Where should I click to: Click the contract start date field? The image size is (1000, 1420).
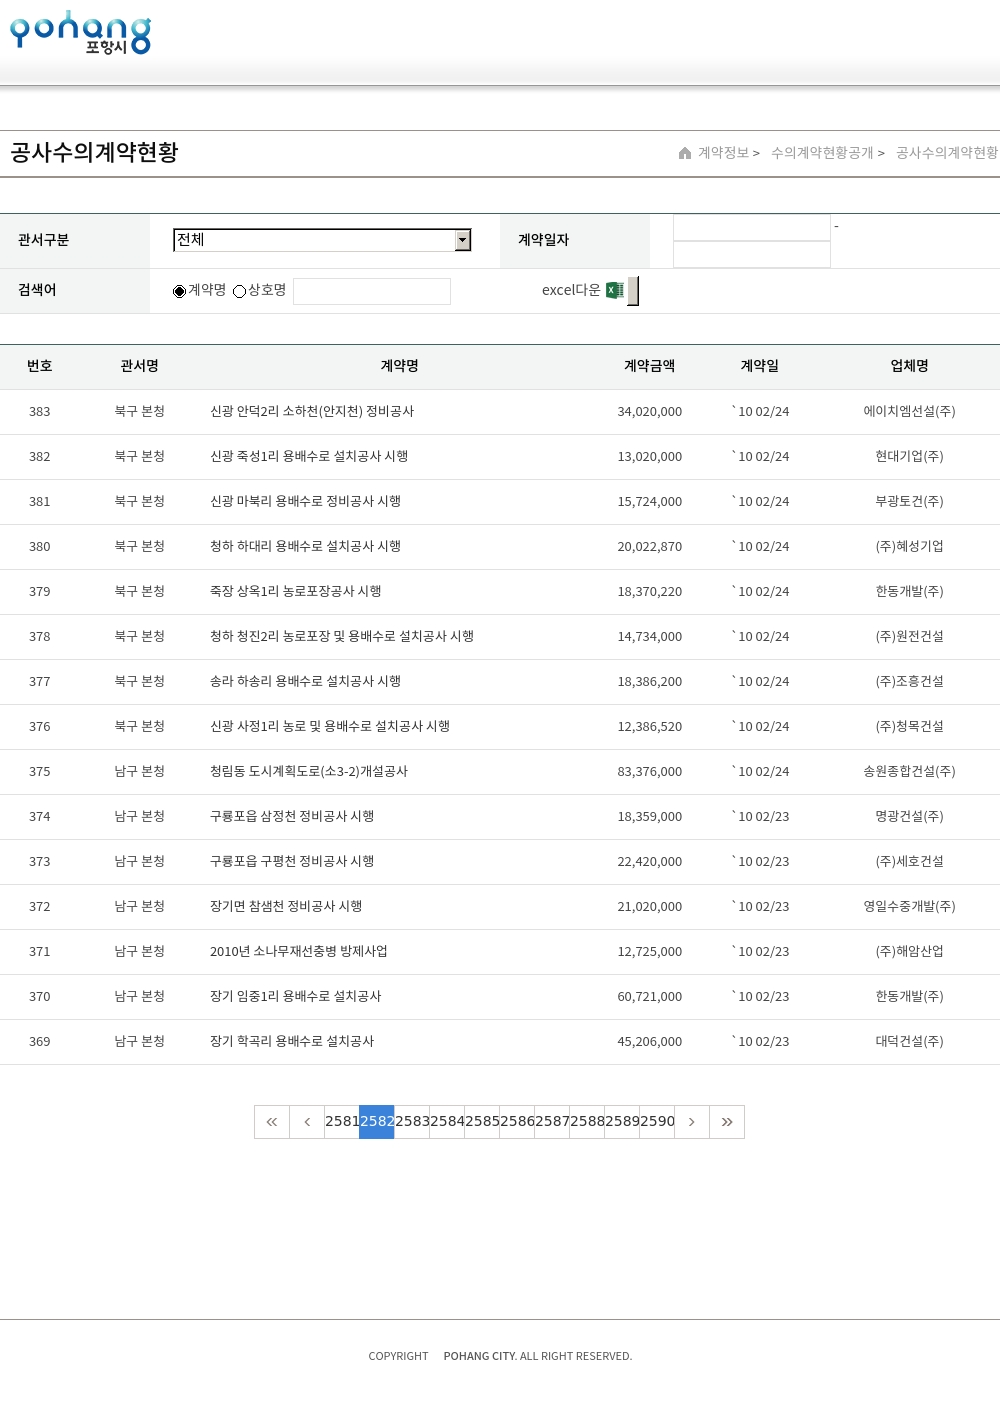click(751, 228)
